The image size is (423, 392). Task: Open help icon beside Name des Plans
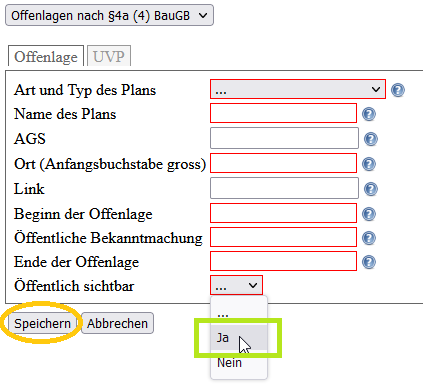click(369, 114)
